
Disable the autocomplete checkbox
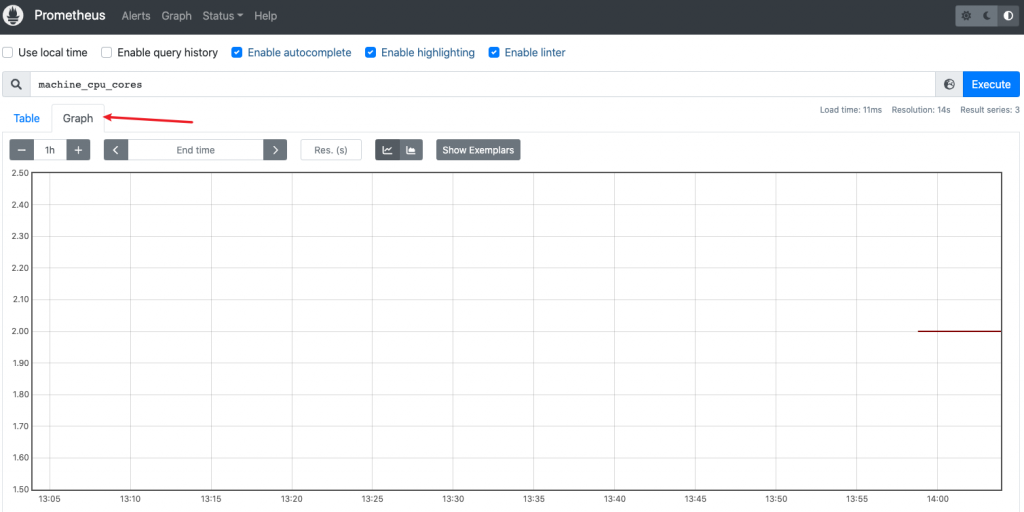click(x=237, y=52)
